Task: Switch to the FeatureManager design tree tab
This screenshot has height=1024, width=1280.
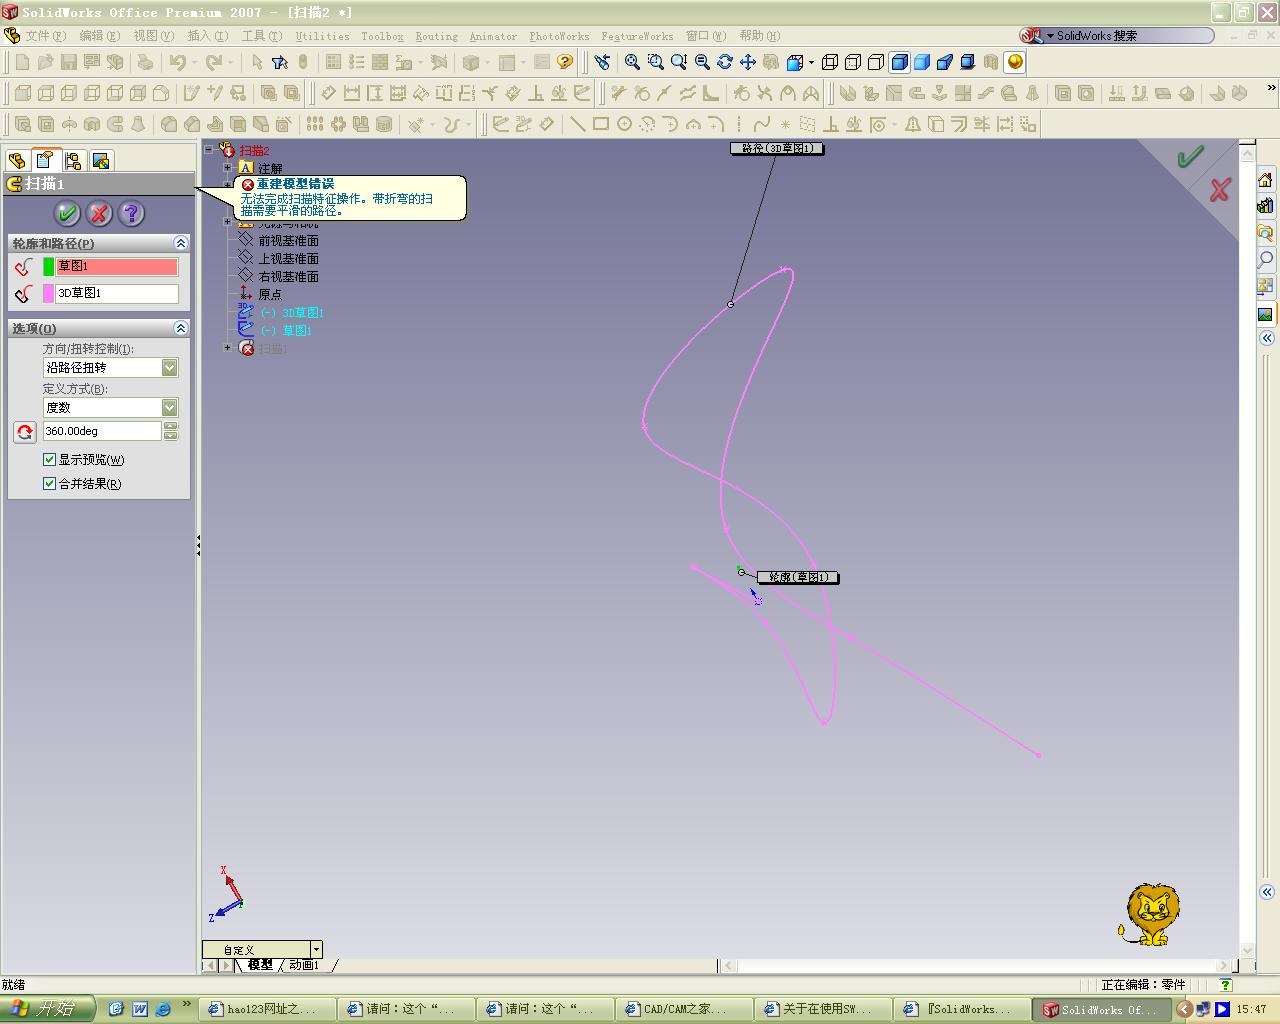Action: 17,160
